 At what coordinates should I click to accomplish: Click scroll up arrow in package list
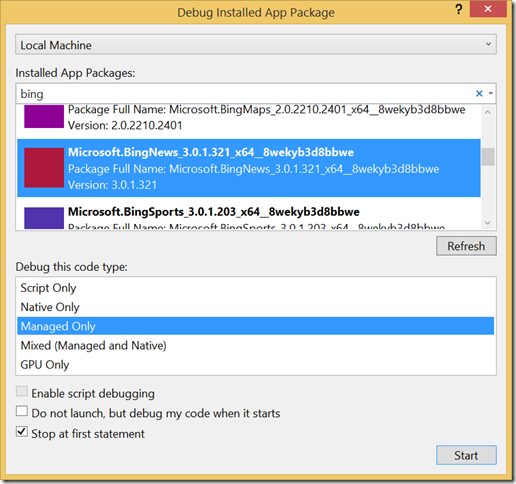click(x=488, y=112)
